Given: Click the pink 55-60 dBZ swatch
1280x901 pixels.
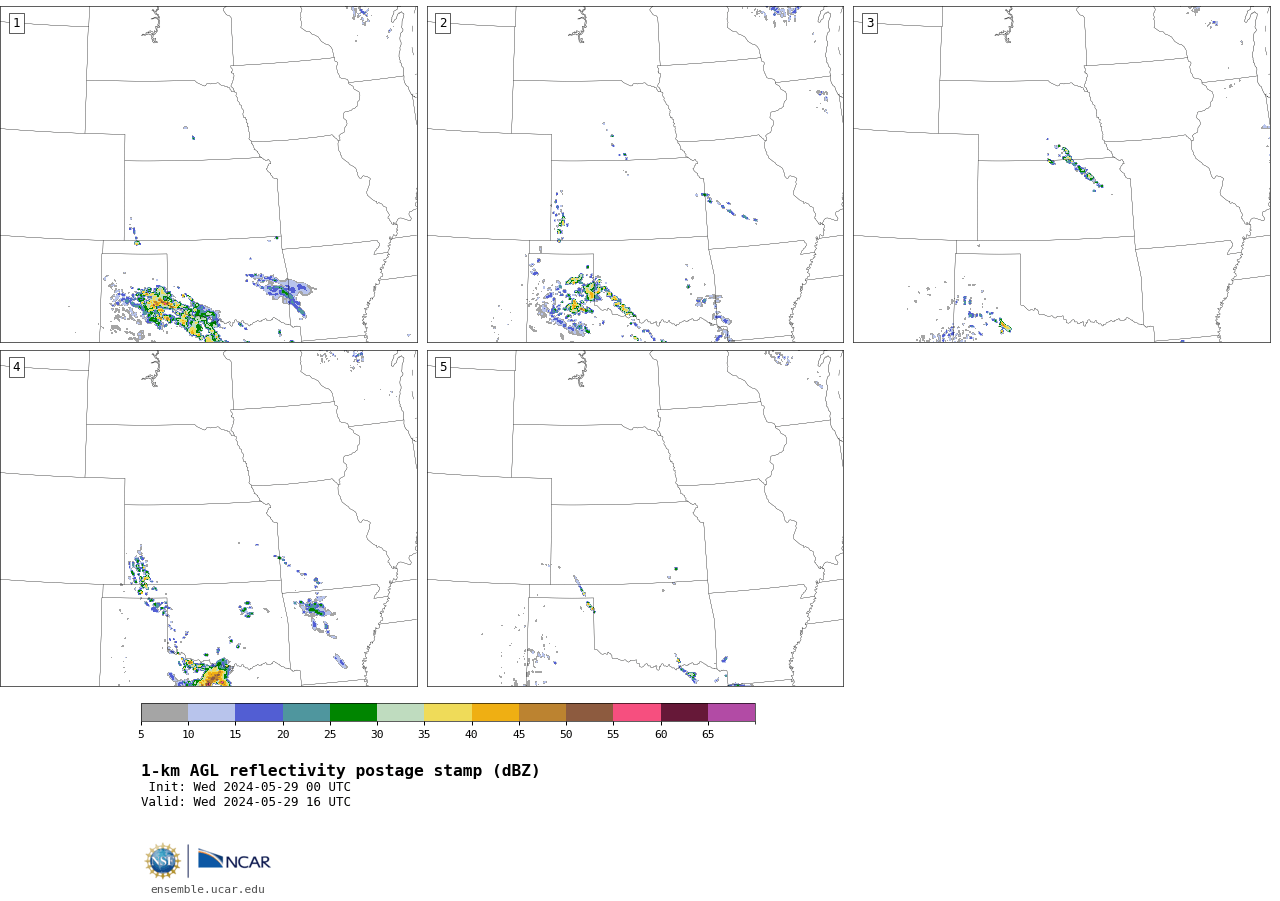Looking at the screenshot, I should (x=637, y=712).
